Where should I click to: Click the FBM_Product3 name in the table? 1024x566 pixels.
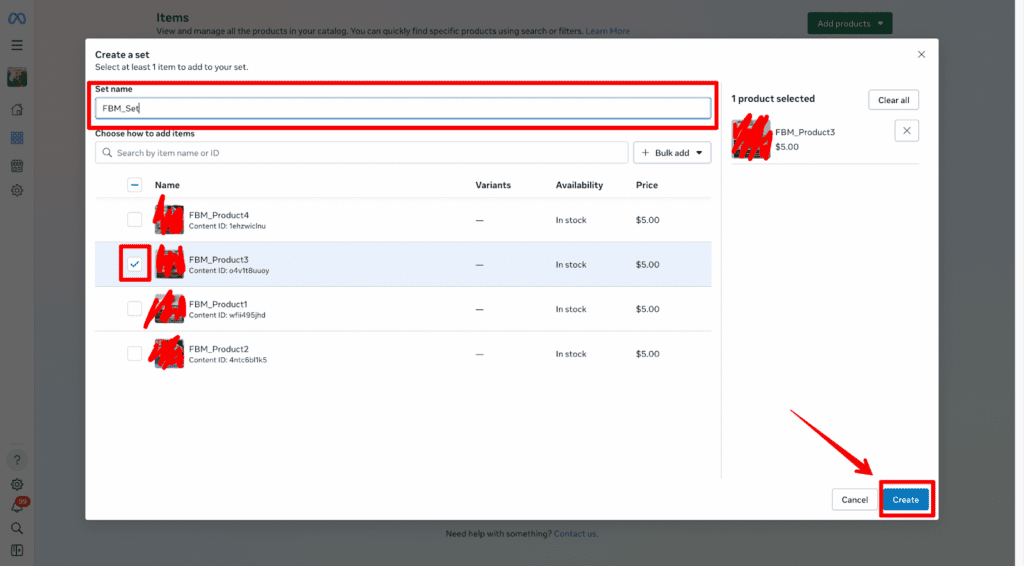tap(219, 259)
